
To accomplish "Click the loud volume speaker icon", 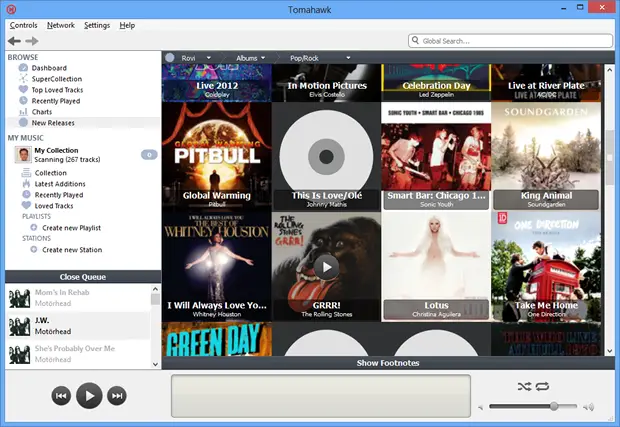I will point(589,407).
